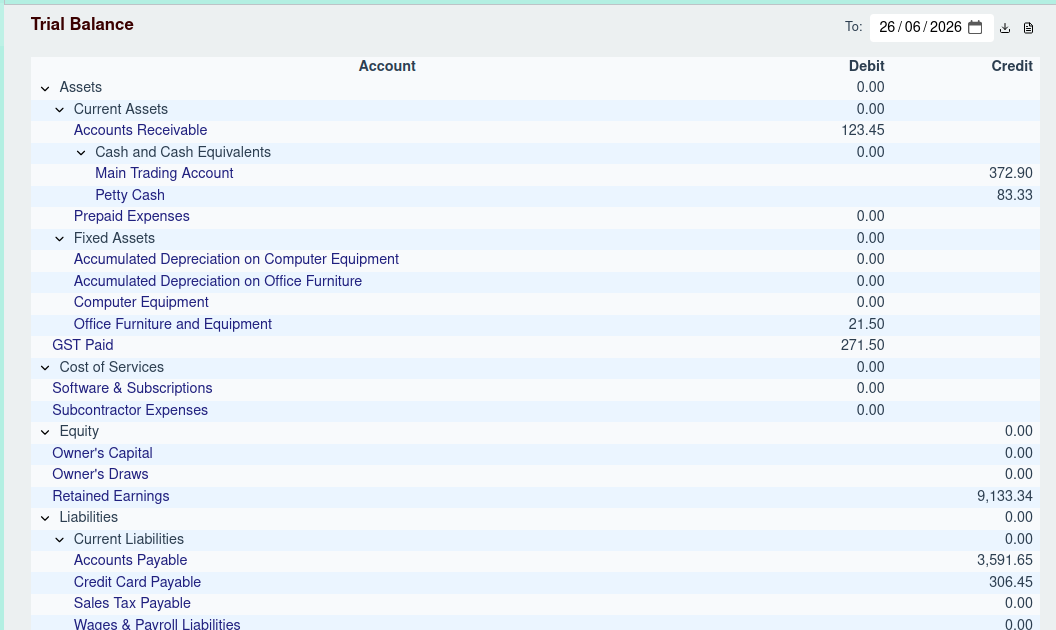
Task: Open Wages & Payroll Liabilities account
Action: pyautogui.click(x=157, y=624)
